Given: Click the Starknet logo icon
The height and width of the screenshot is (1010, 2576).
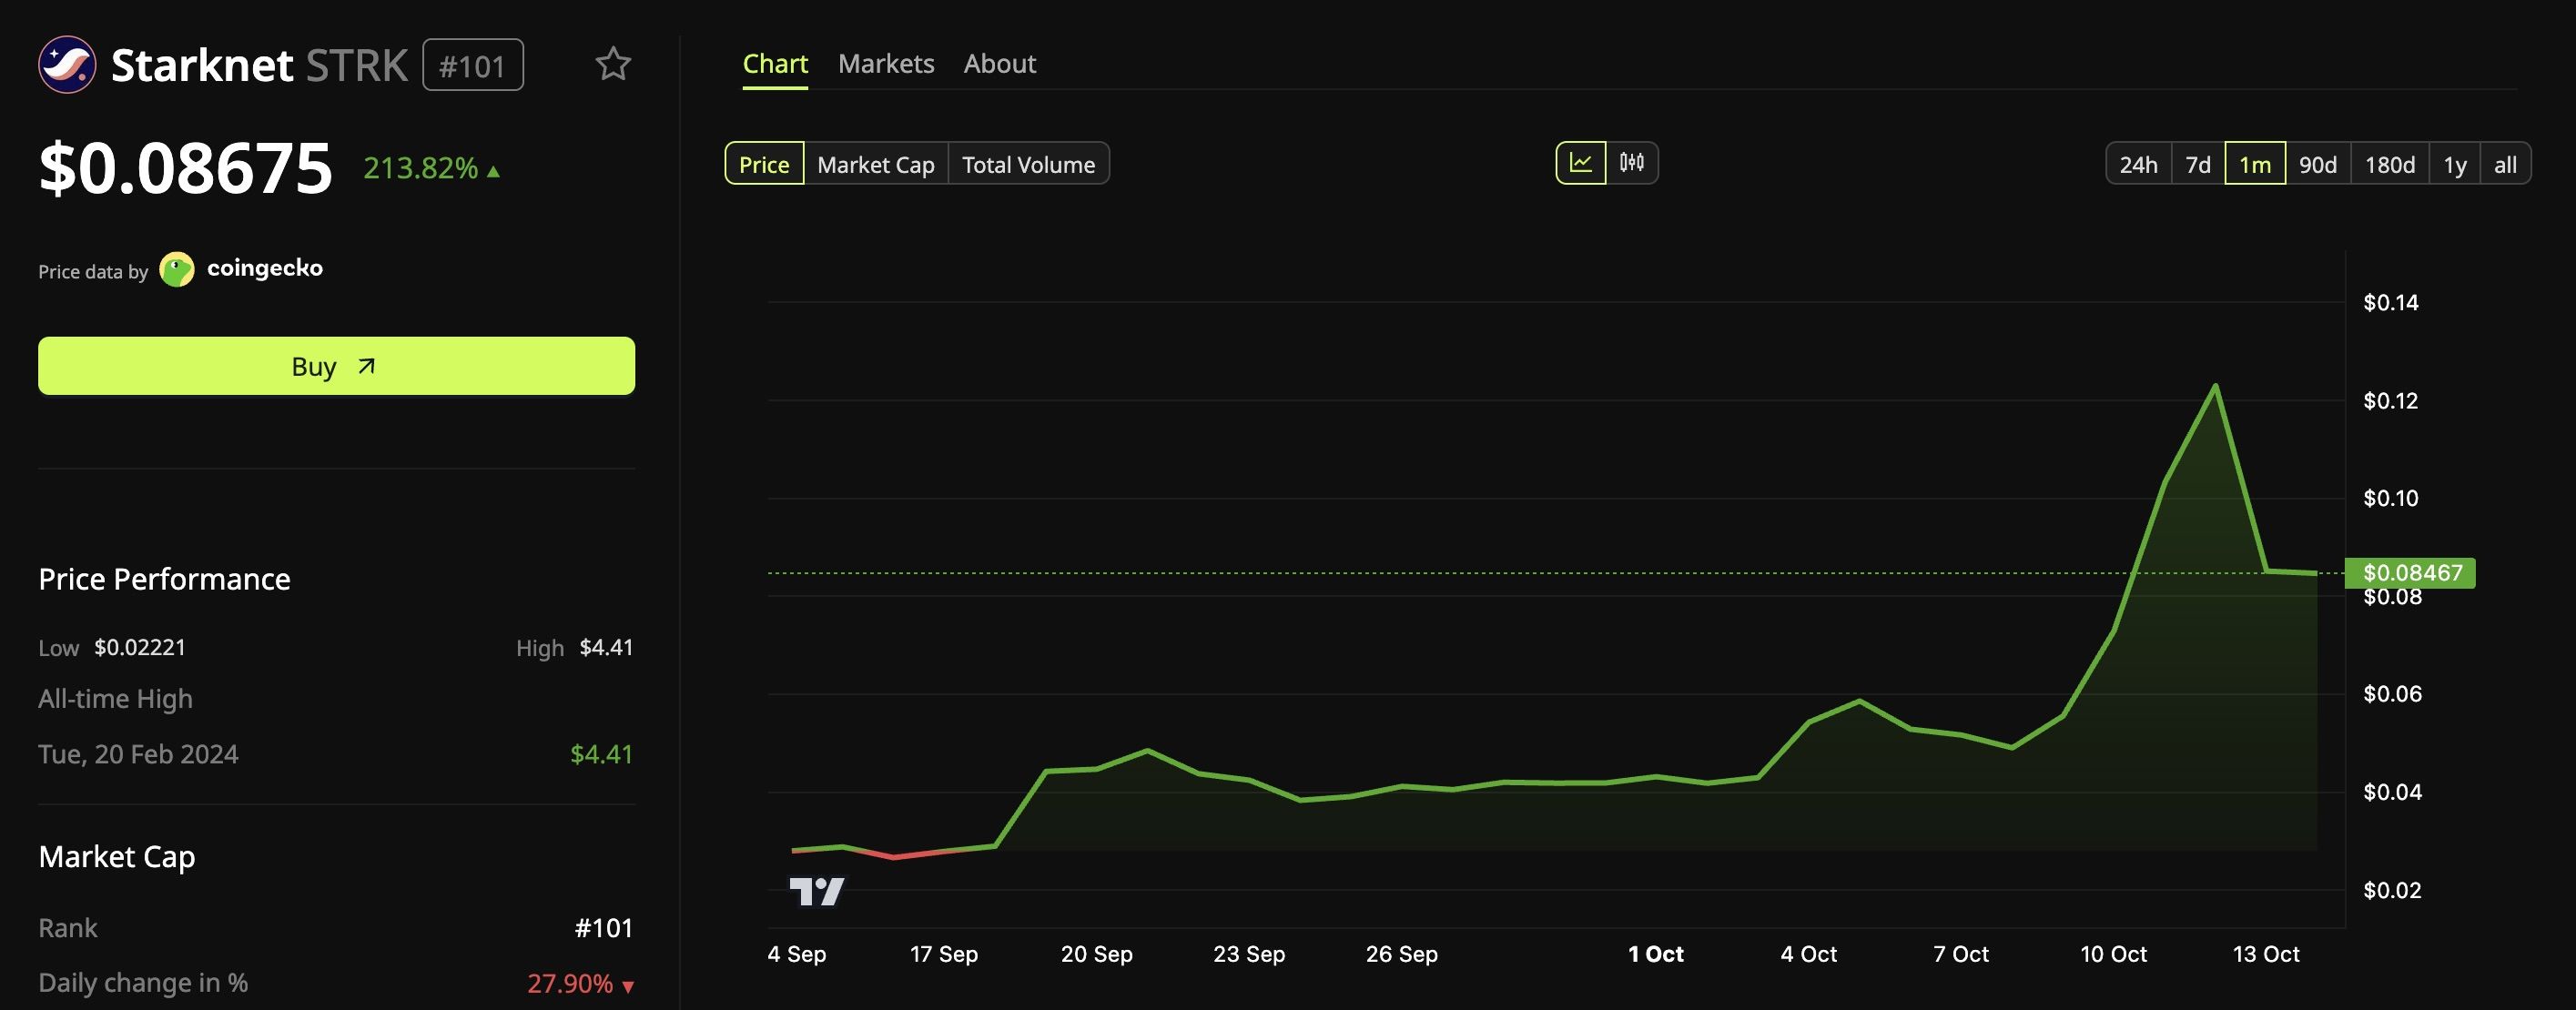Looking at the screenshot, I should [67, 64].
